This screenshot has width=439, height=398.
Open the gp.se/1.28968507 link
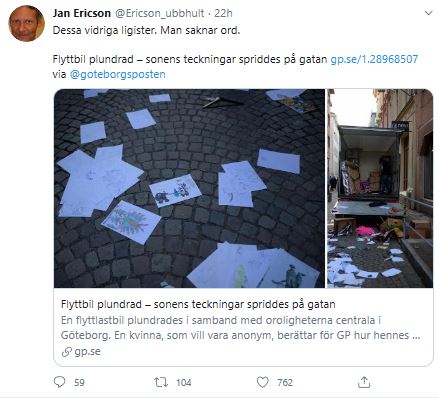click(x=374, y=59)
